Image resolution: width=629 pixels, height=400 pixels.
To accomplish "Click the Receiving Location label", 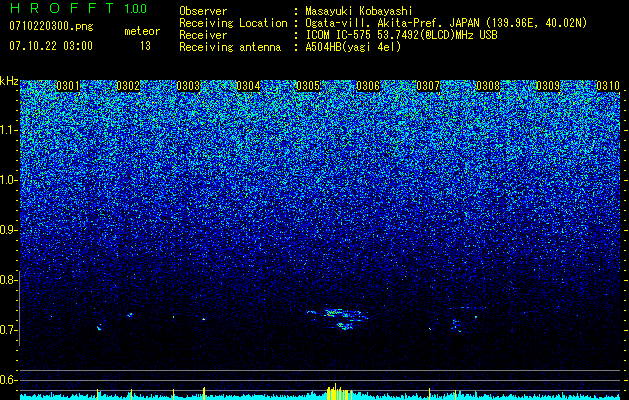I will tap(233, 23).
